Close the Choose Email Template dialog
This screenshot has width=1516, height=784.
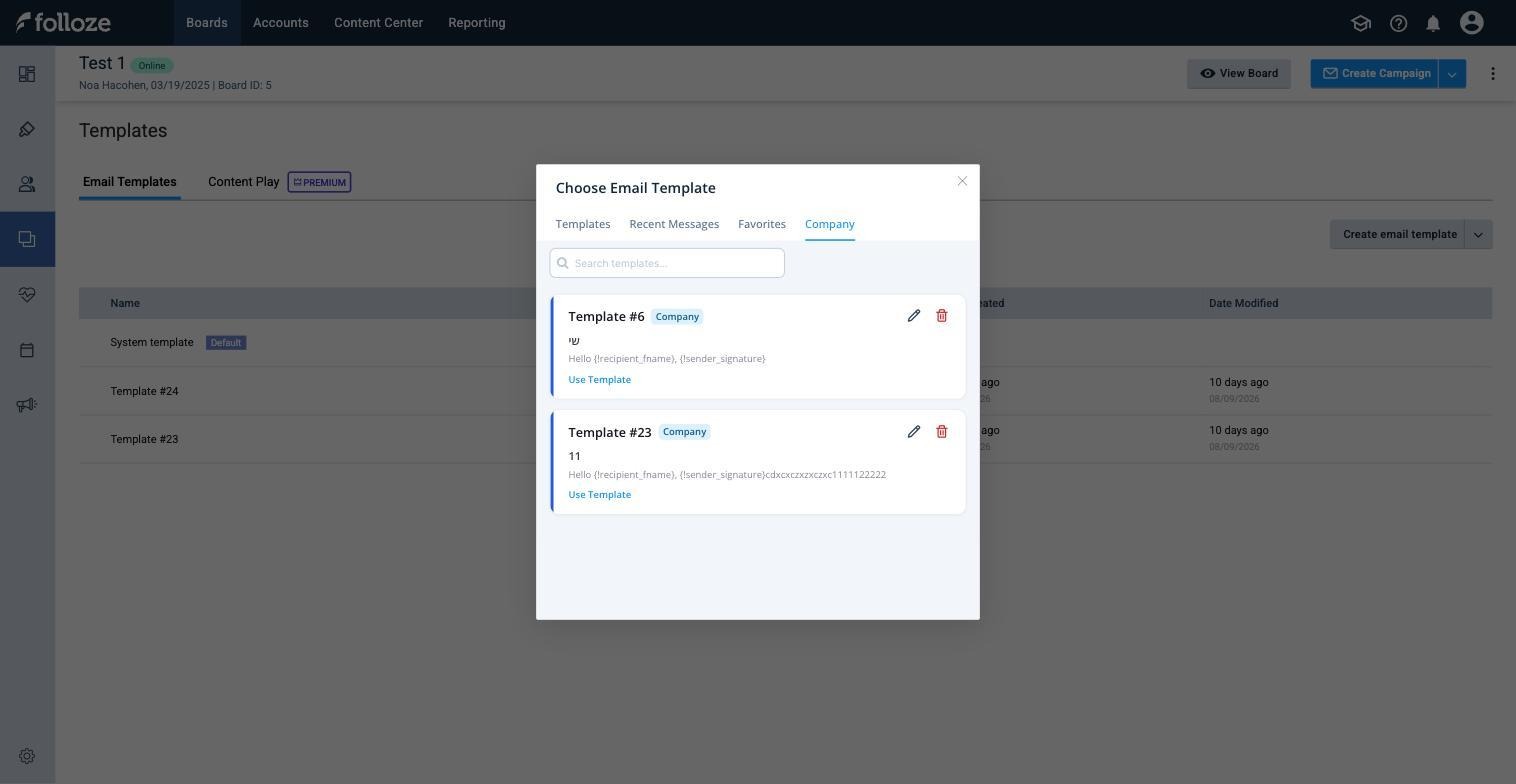(962, 181)
